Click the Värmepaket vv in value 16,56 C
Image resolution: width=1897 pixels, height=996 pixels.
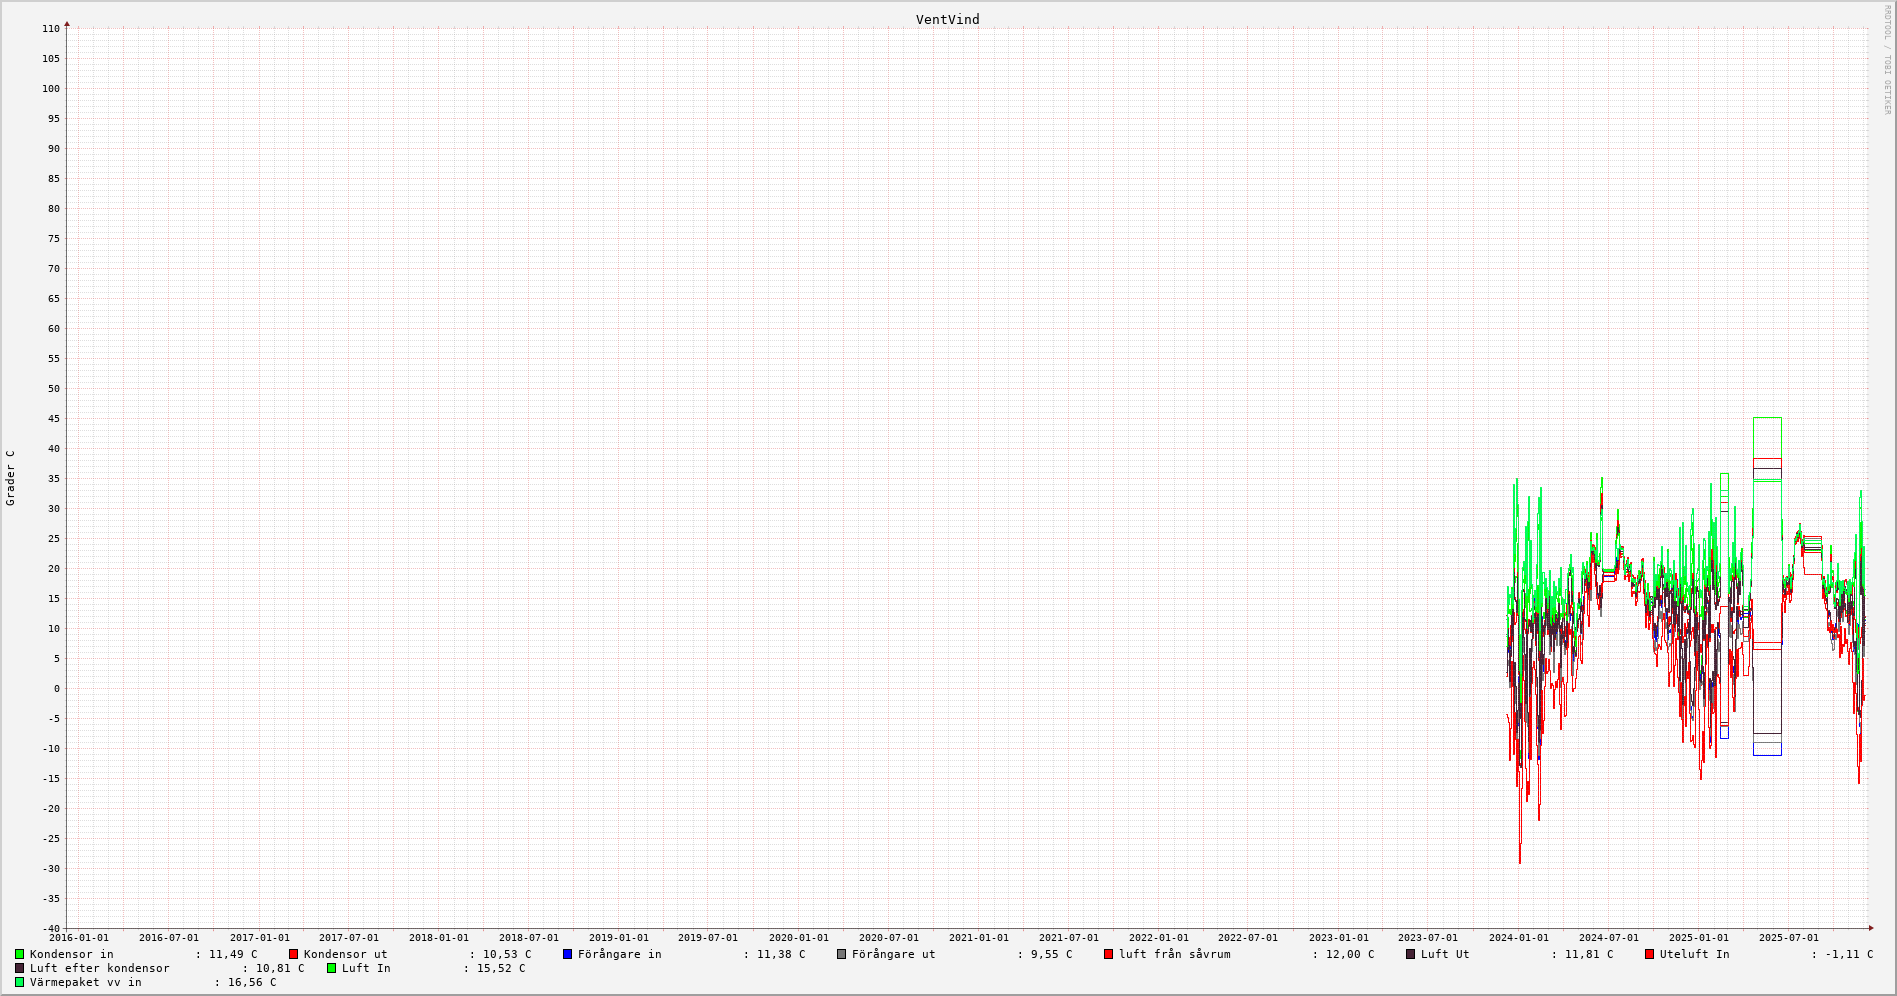(248, 982)
